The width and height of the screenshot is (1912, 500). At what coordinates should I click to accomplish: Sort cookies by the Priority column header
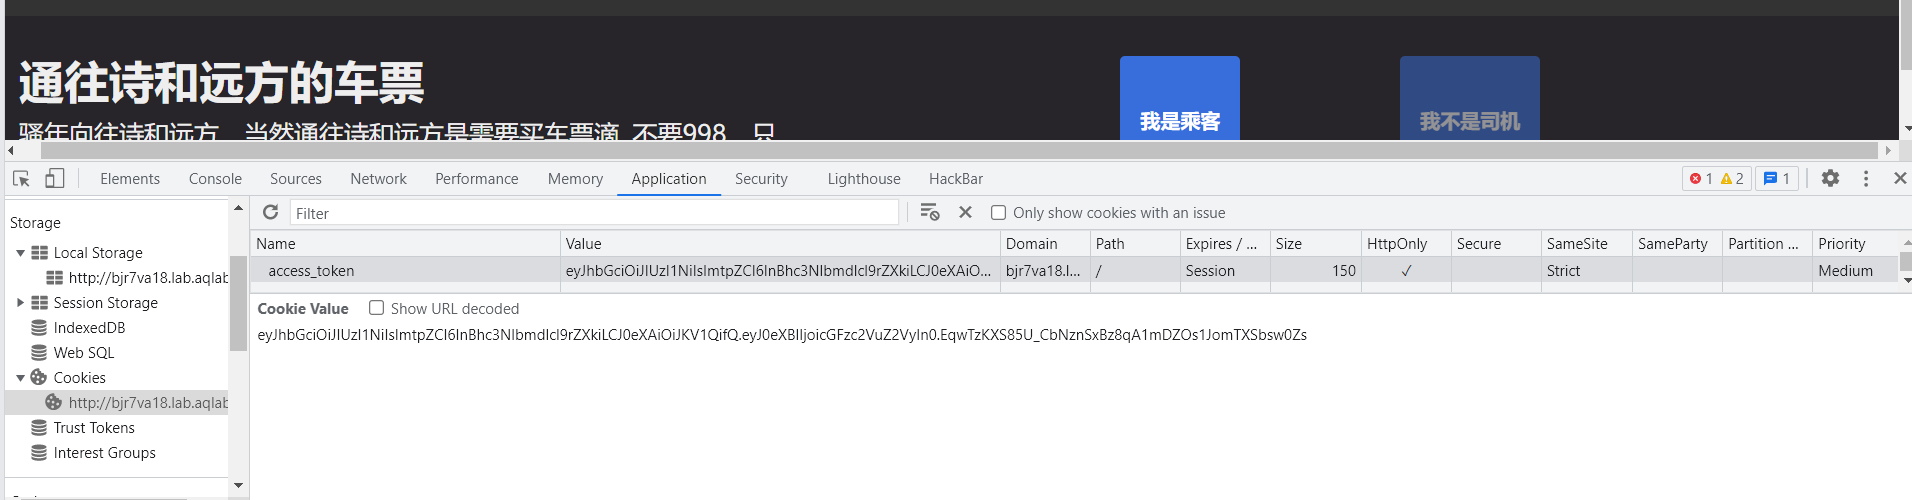(1855, 243)
